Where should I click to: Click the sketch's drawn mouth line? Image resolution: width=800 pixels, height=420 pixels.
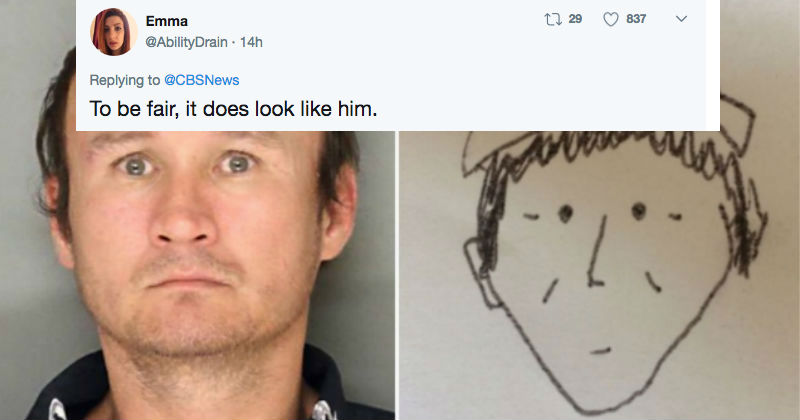(x=599, y=349)
